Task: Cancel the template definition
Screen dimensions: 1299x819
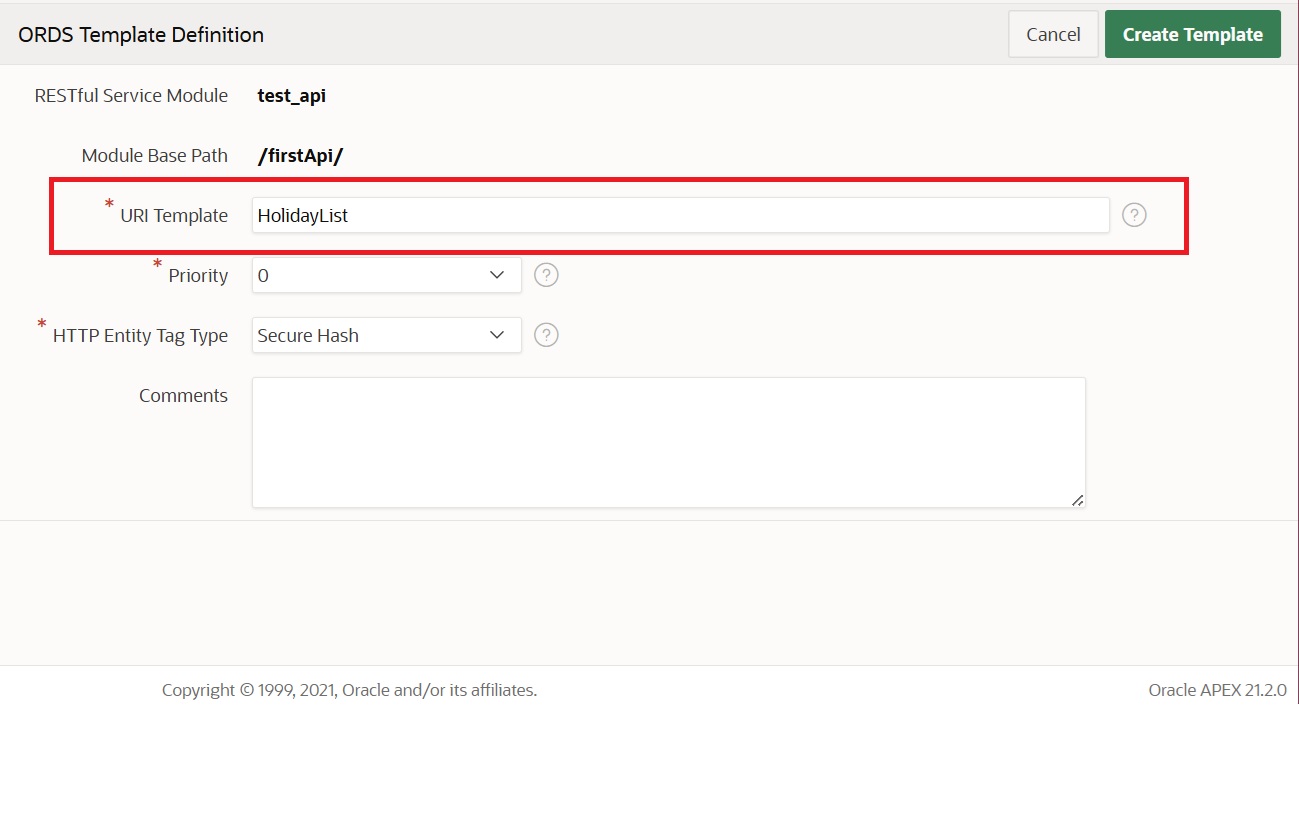Action: tap(1053, 34)
